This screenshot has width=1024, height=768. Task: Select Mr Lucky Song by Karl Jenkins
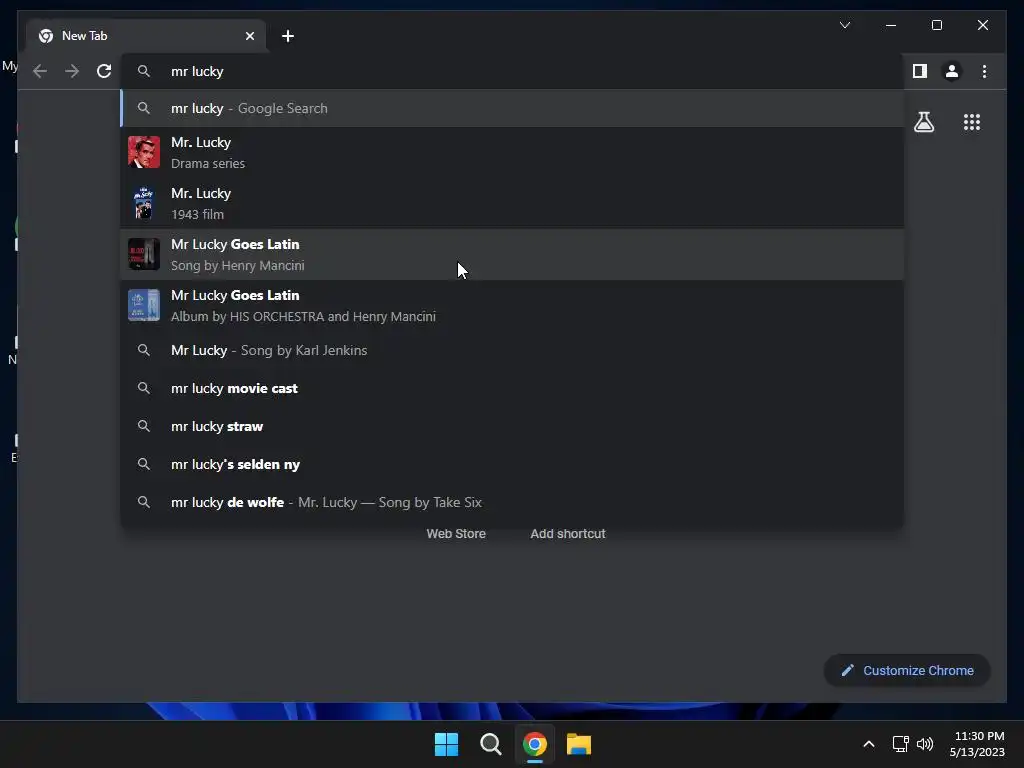pyautogui.click(x=512, y=350)
